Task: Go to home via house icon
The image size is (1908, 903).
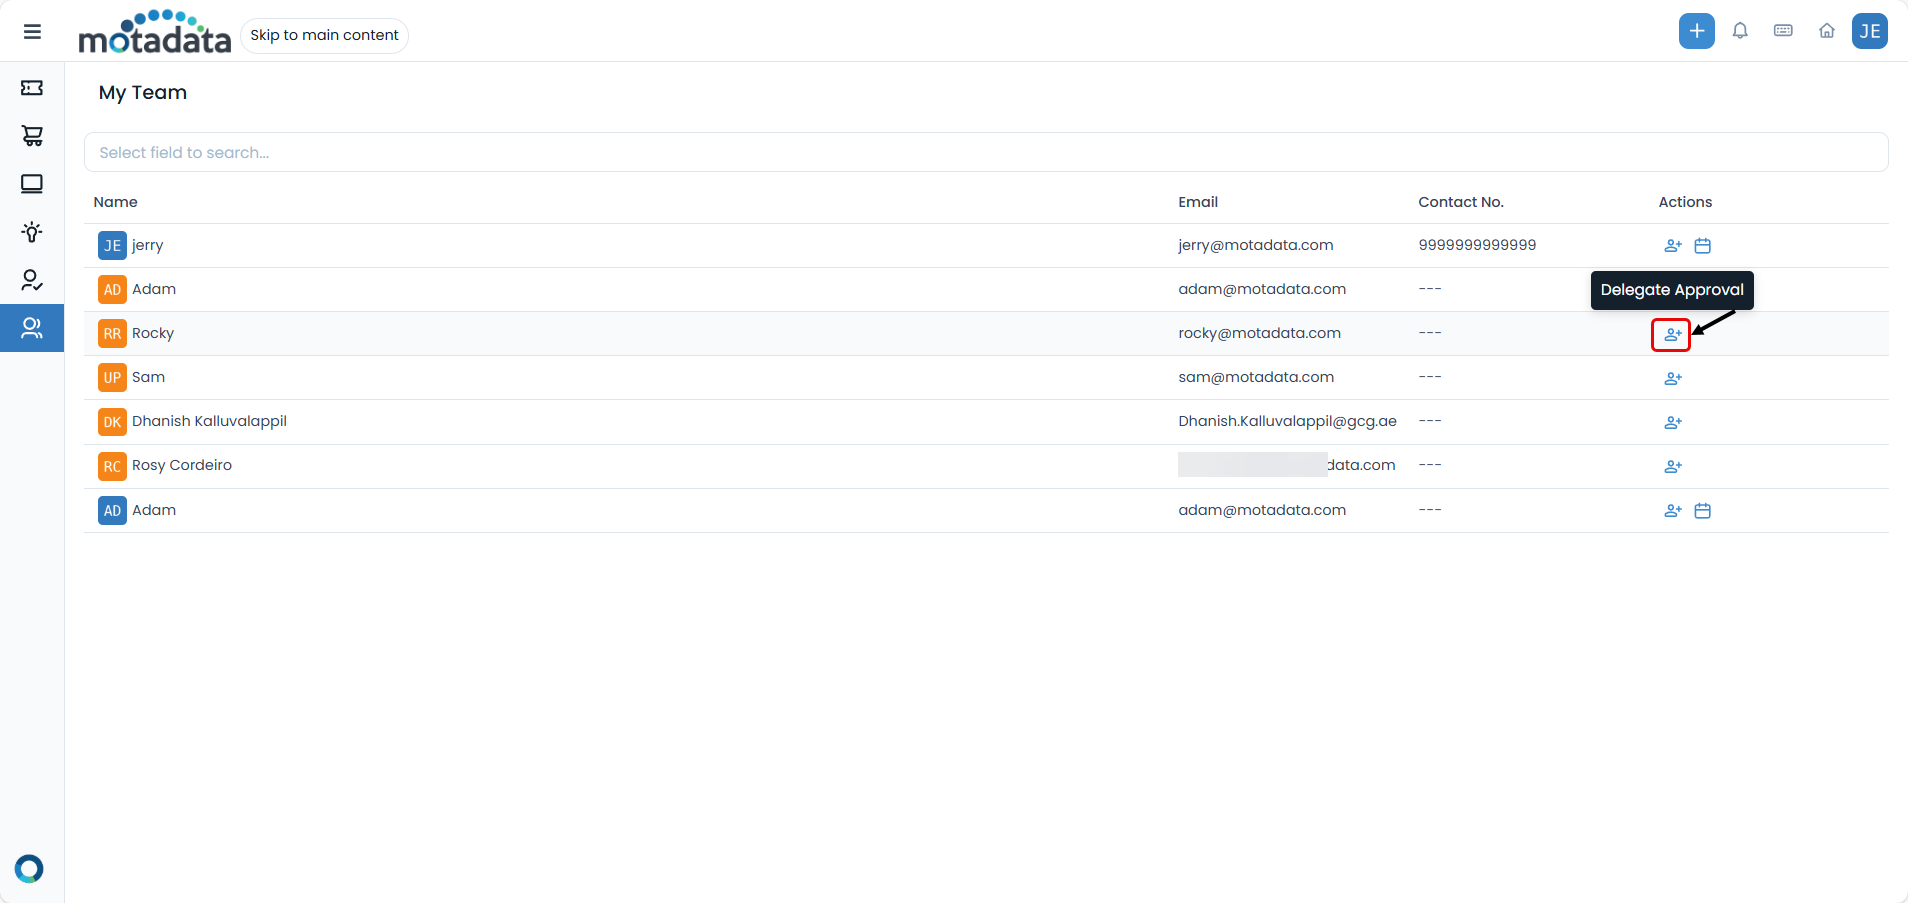Action: (1826, 31)
